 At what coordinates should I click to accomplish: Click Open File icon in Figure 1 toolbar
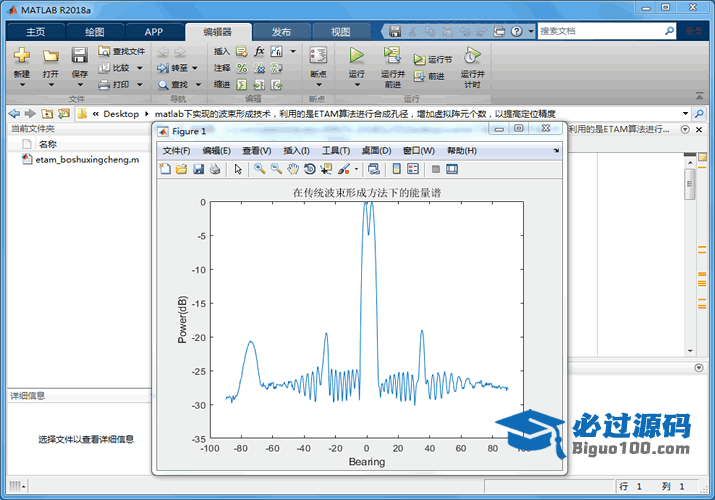[x=181, y=169]
